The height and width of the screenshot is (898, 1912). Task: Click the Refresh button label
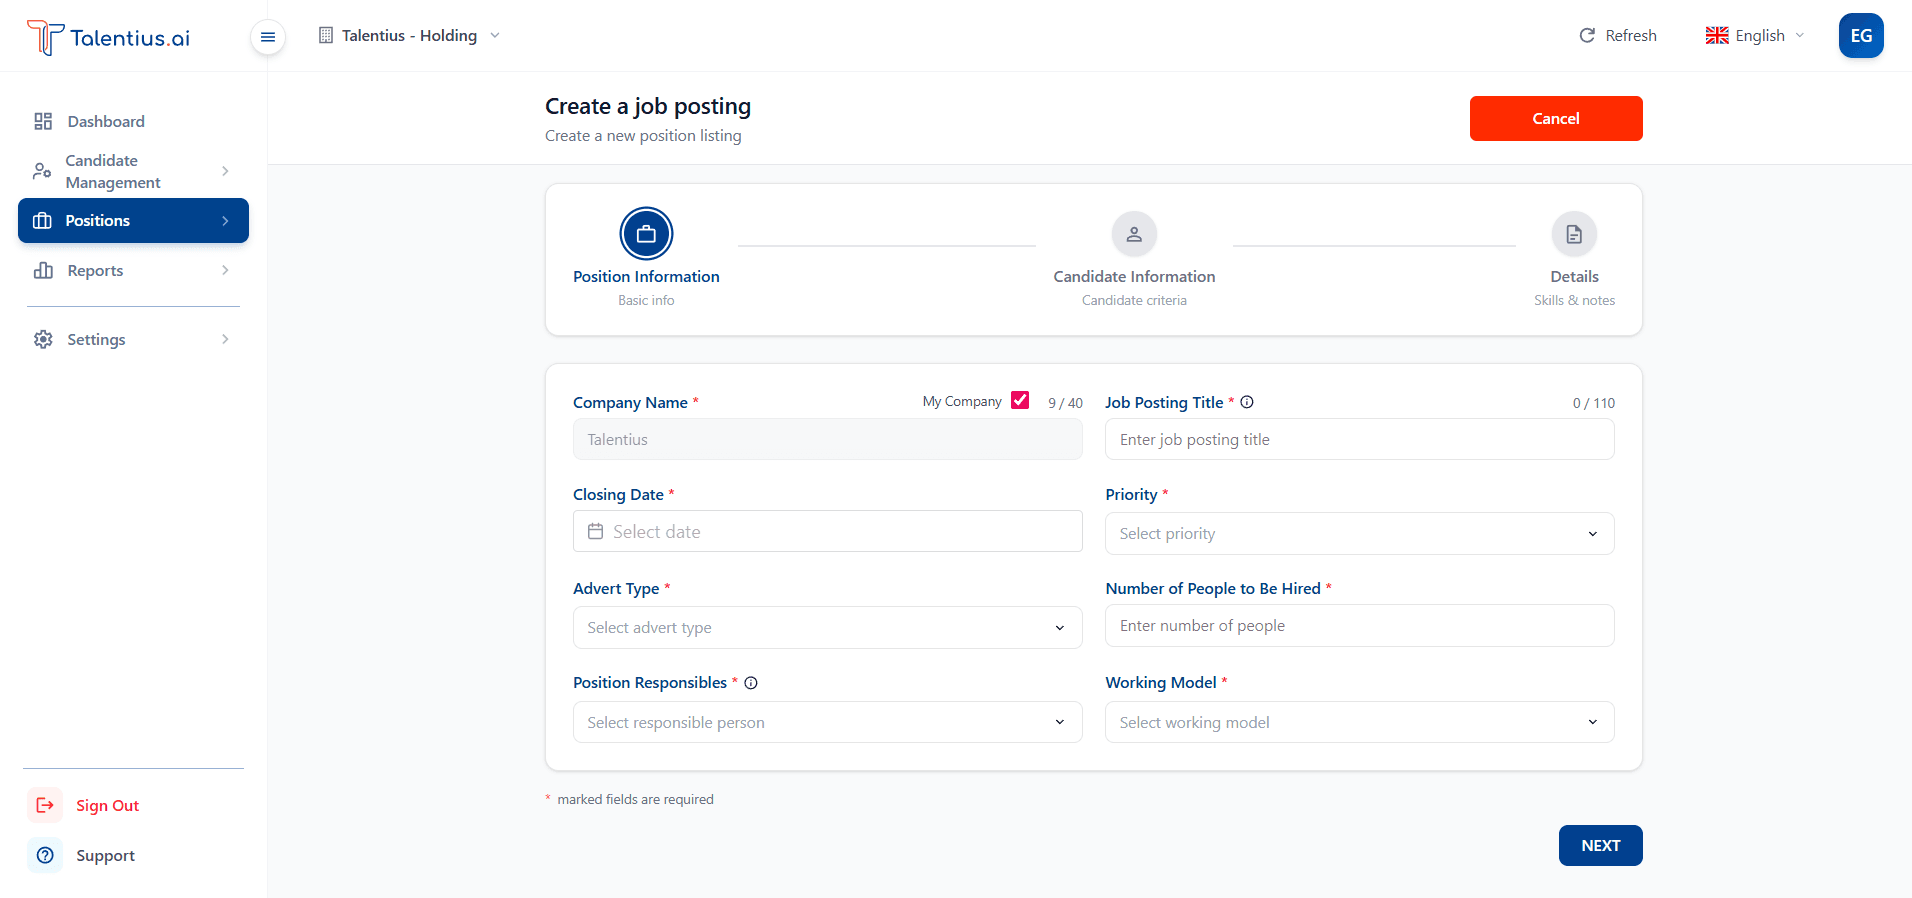click(x=1631, y=35)
